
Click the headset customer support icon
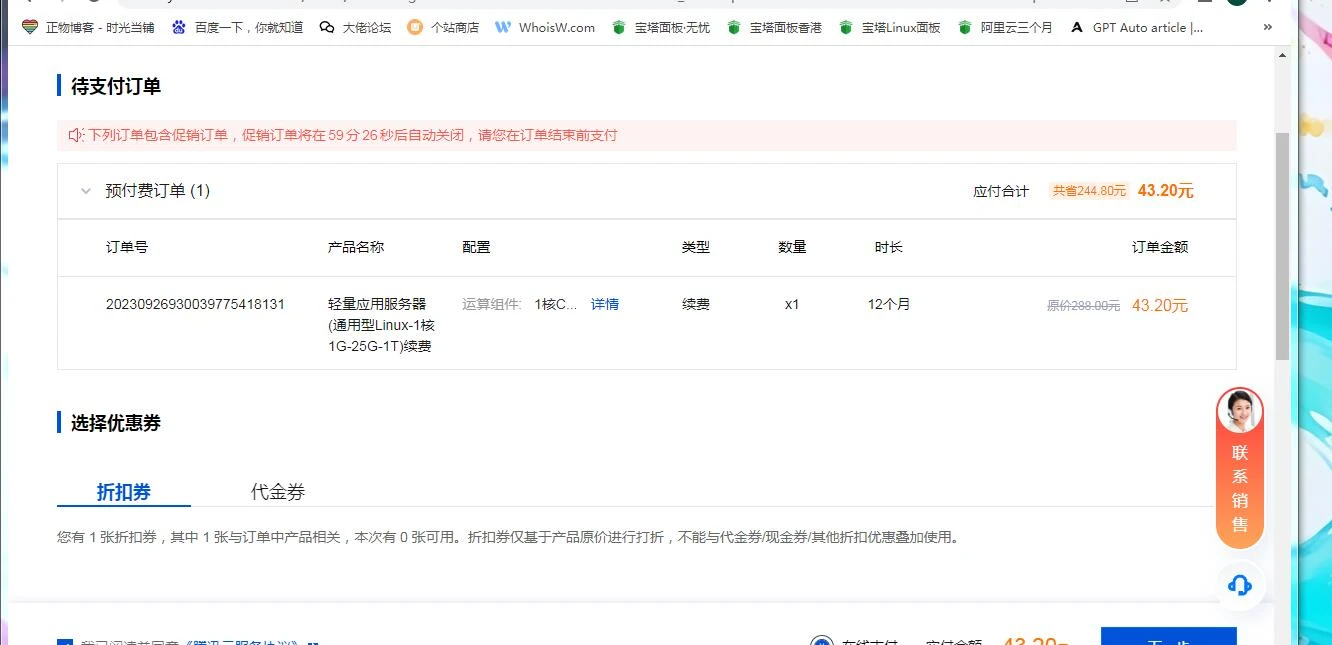tap(1239, 585)
